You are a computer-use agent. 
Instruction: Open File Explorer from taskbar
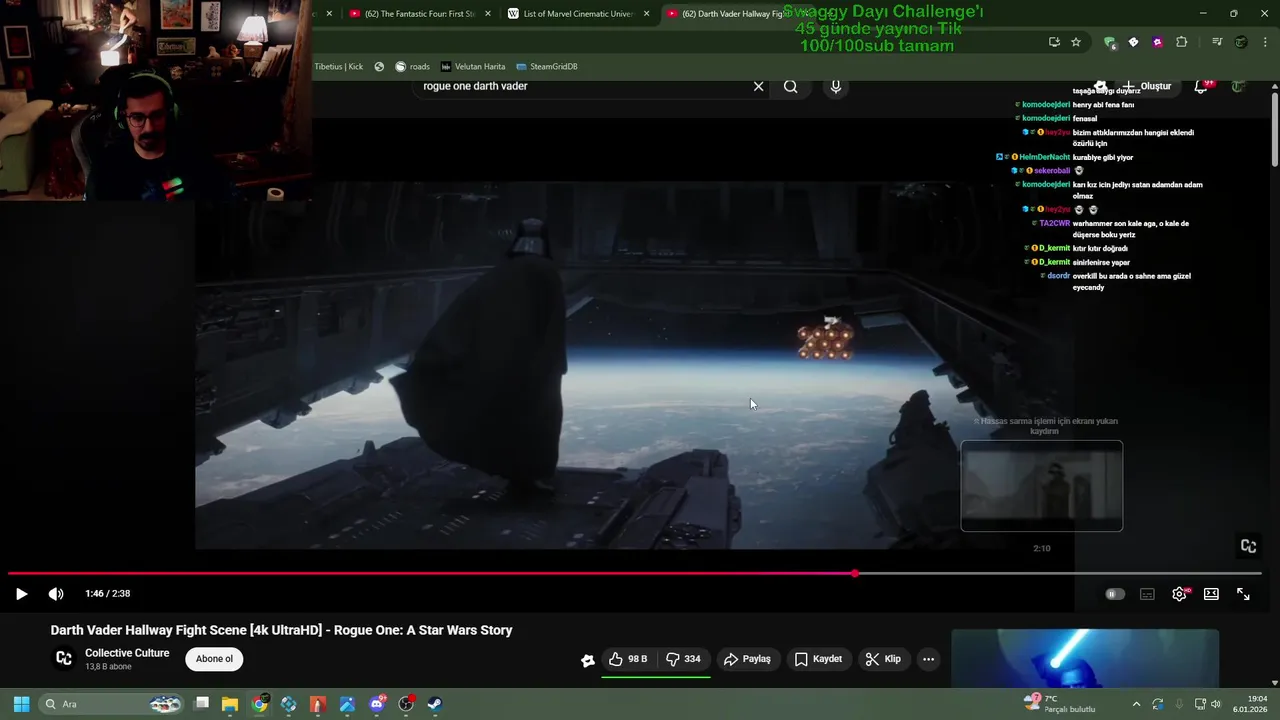click(x=230, y=704)
